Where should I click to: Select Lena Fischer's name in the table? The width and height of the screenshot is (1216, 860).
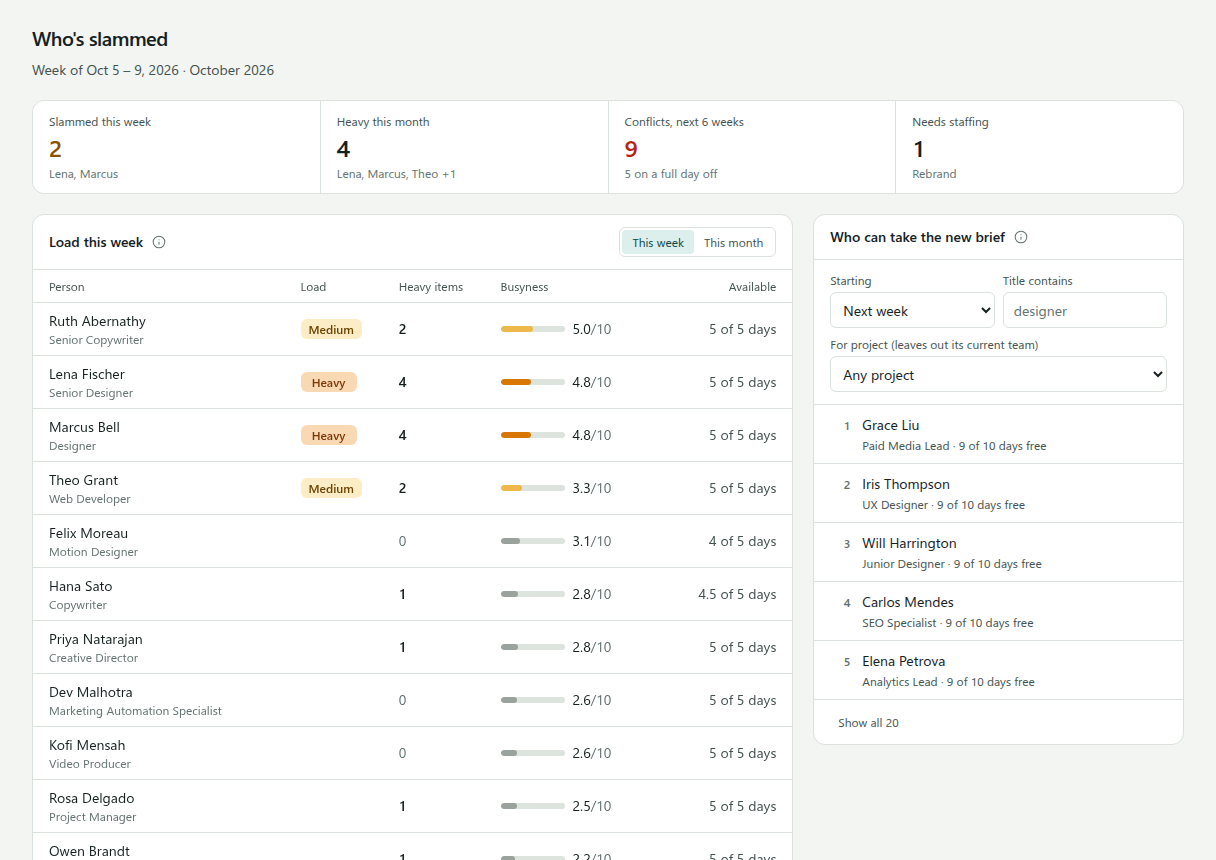(87, 374)
